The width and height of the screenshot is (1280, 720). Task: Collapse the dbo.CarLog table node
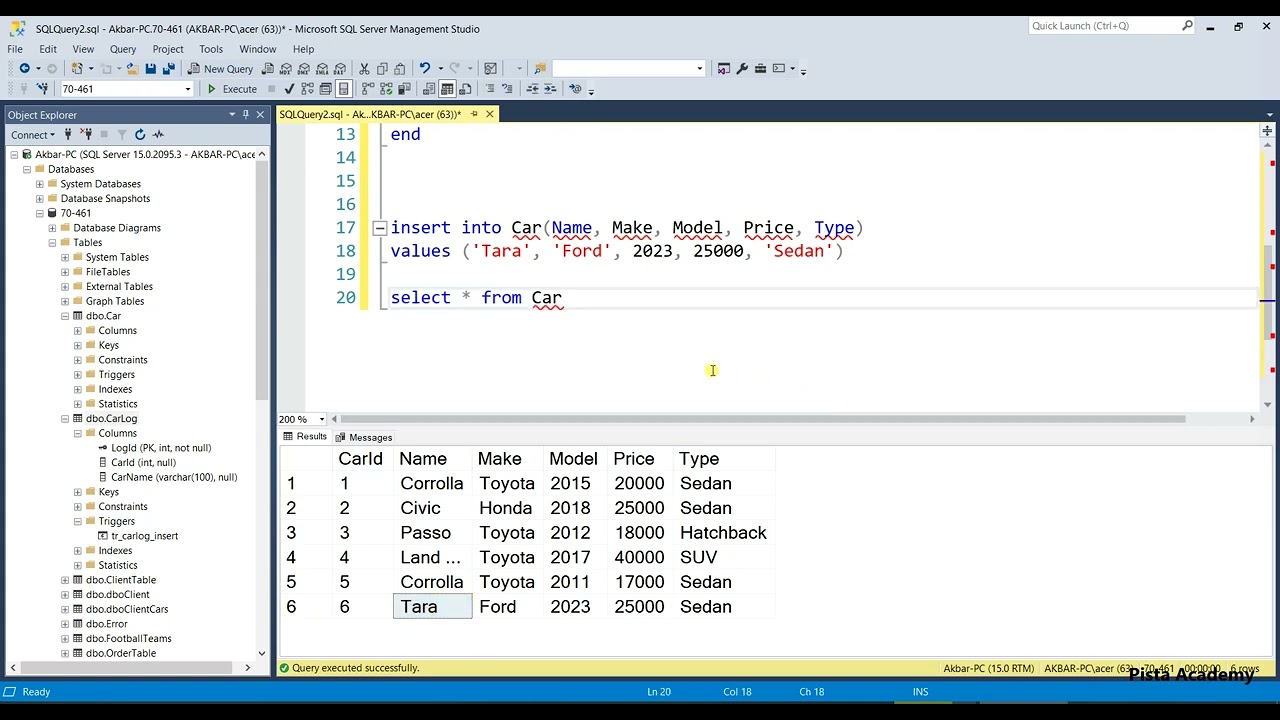pyautogui.click(x=65, y=419)
